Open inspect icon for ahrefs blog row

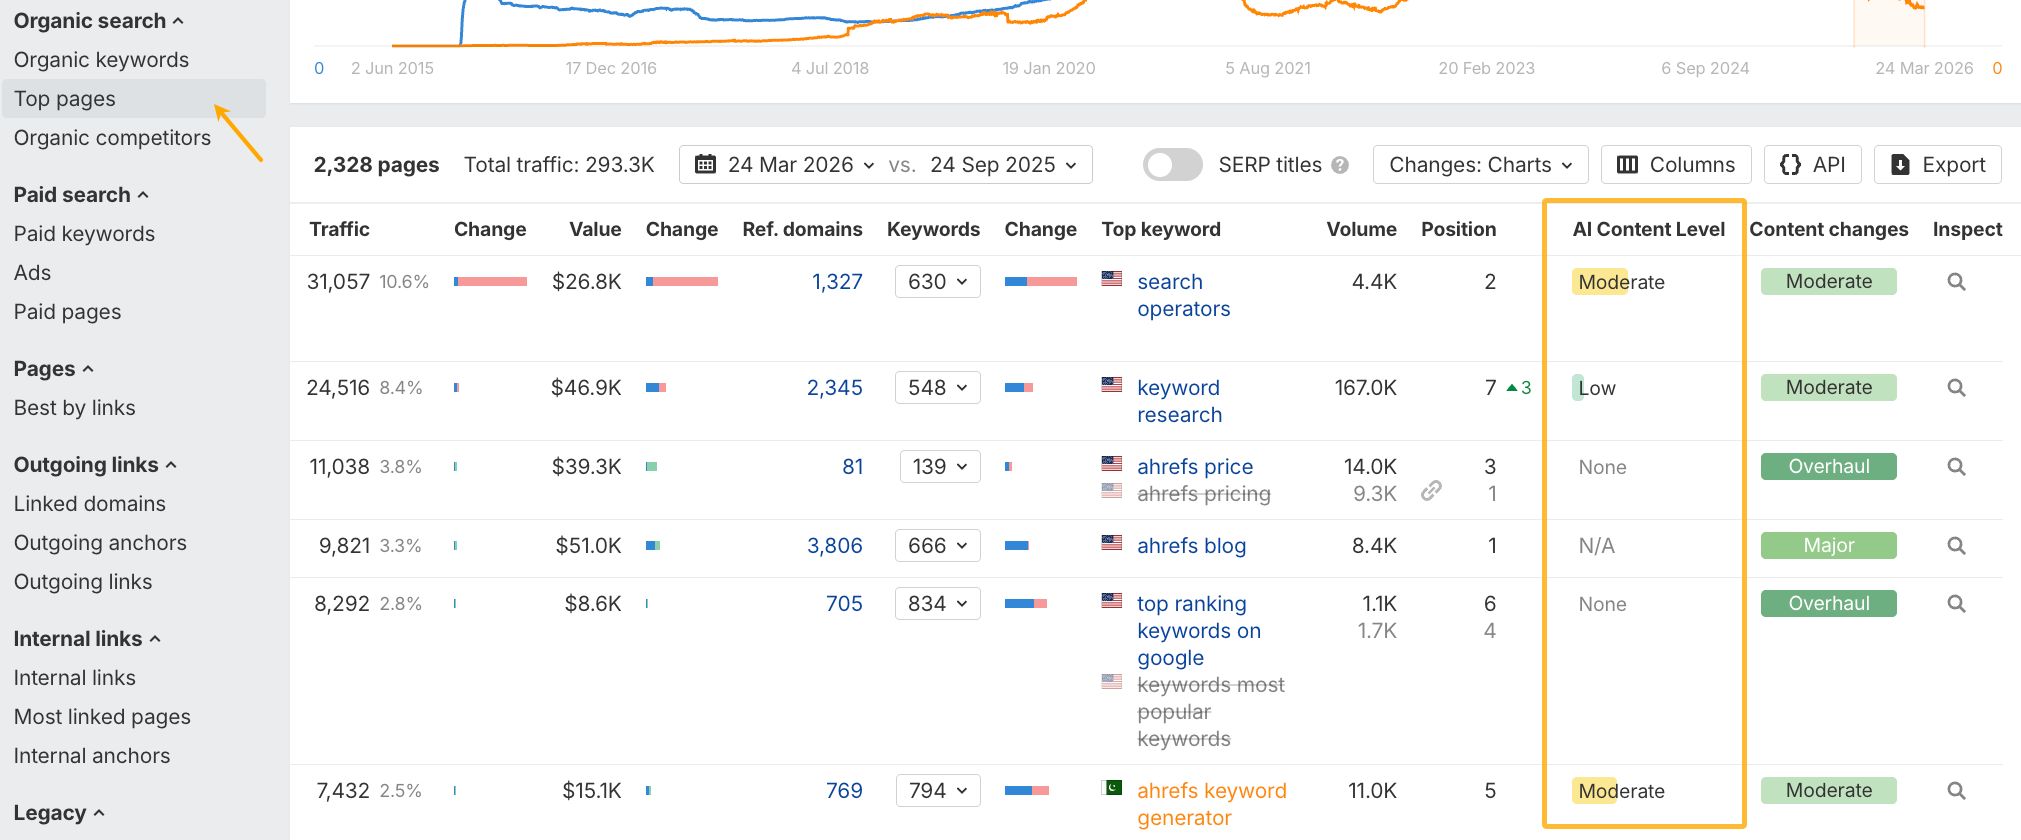click(x=1956, y=546)
